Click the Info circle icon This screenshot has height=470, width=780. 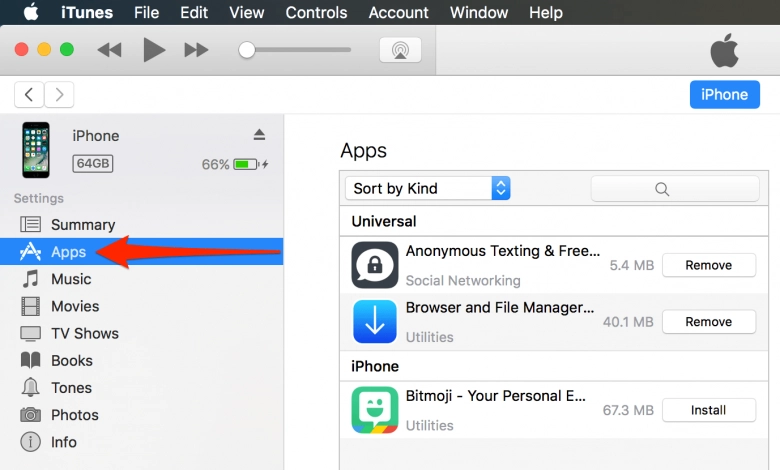[x=30, y=442]
